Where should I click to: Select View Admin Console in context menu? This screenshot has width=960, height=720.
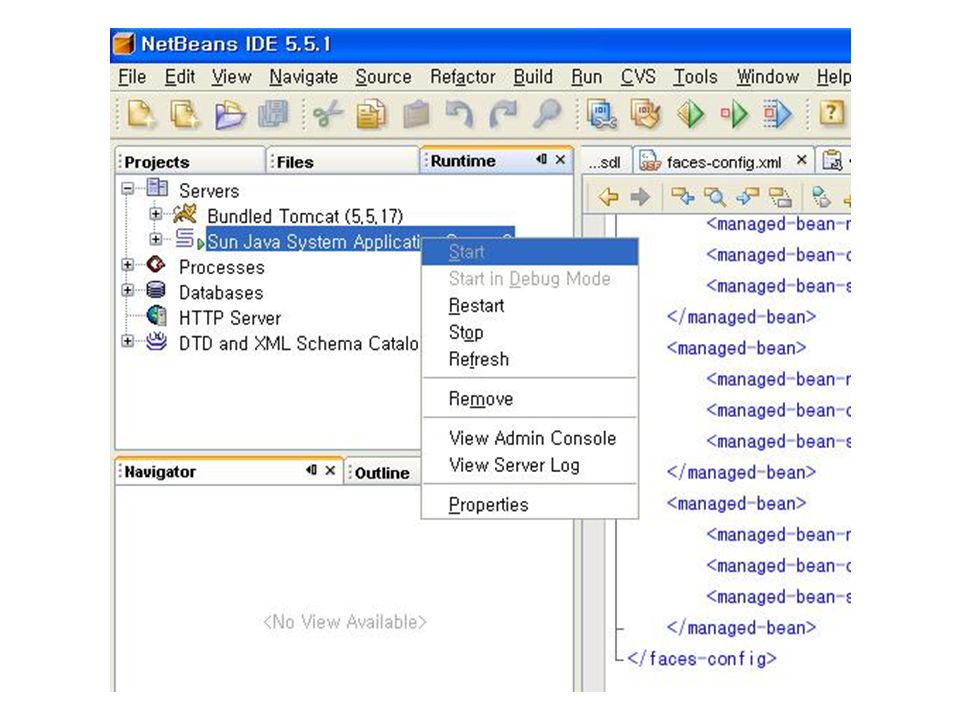pos(530,438)
